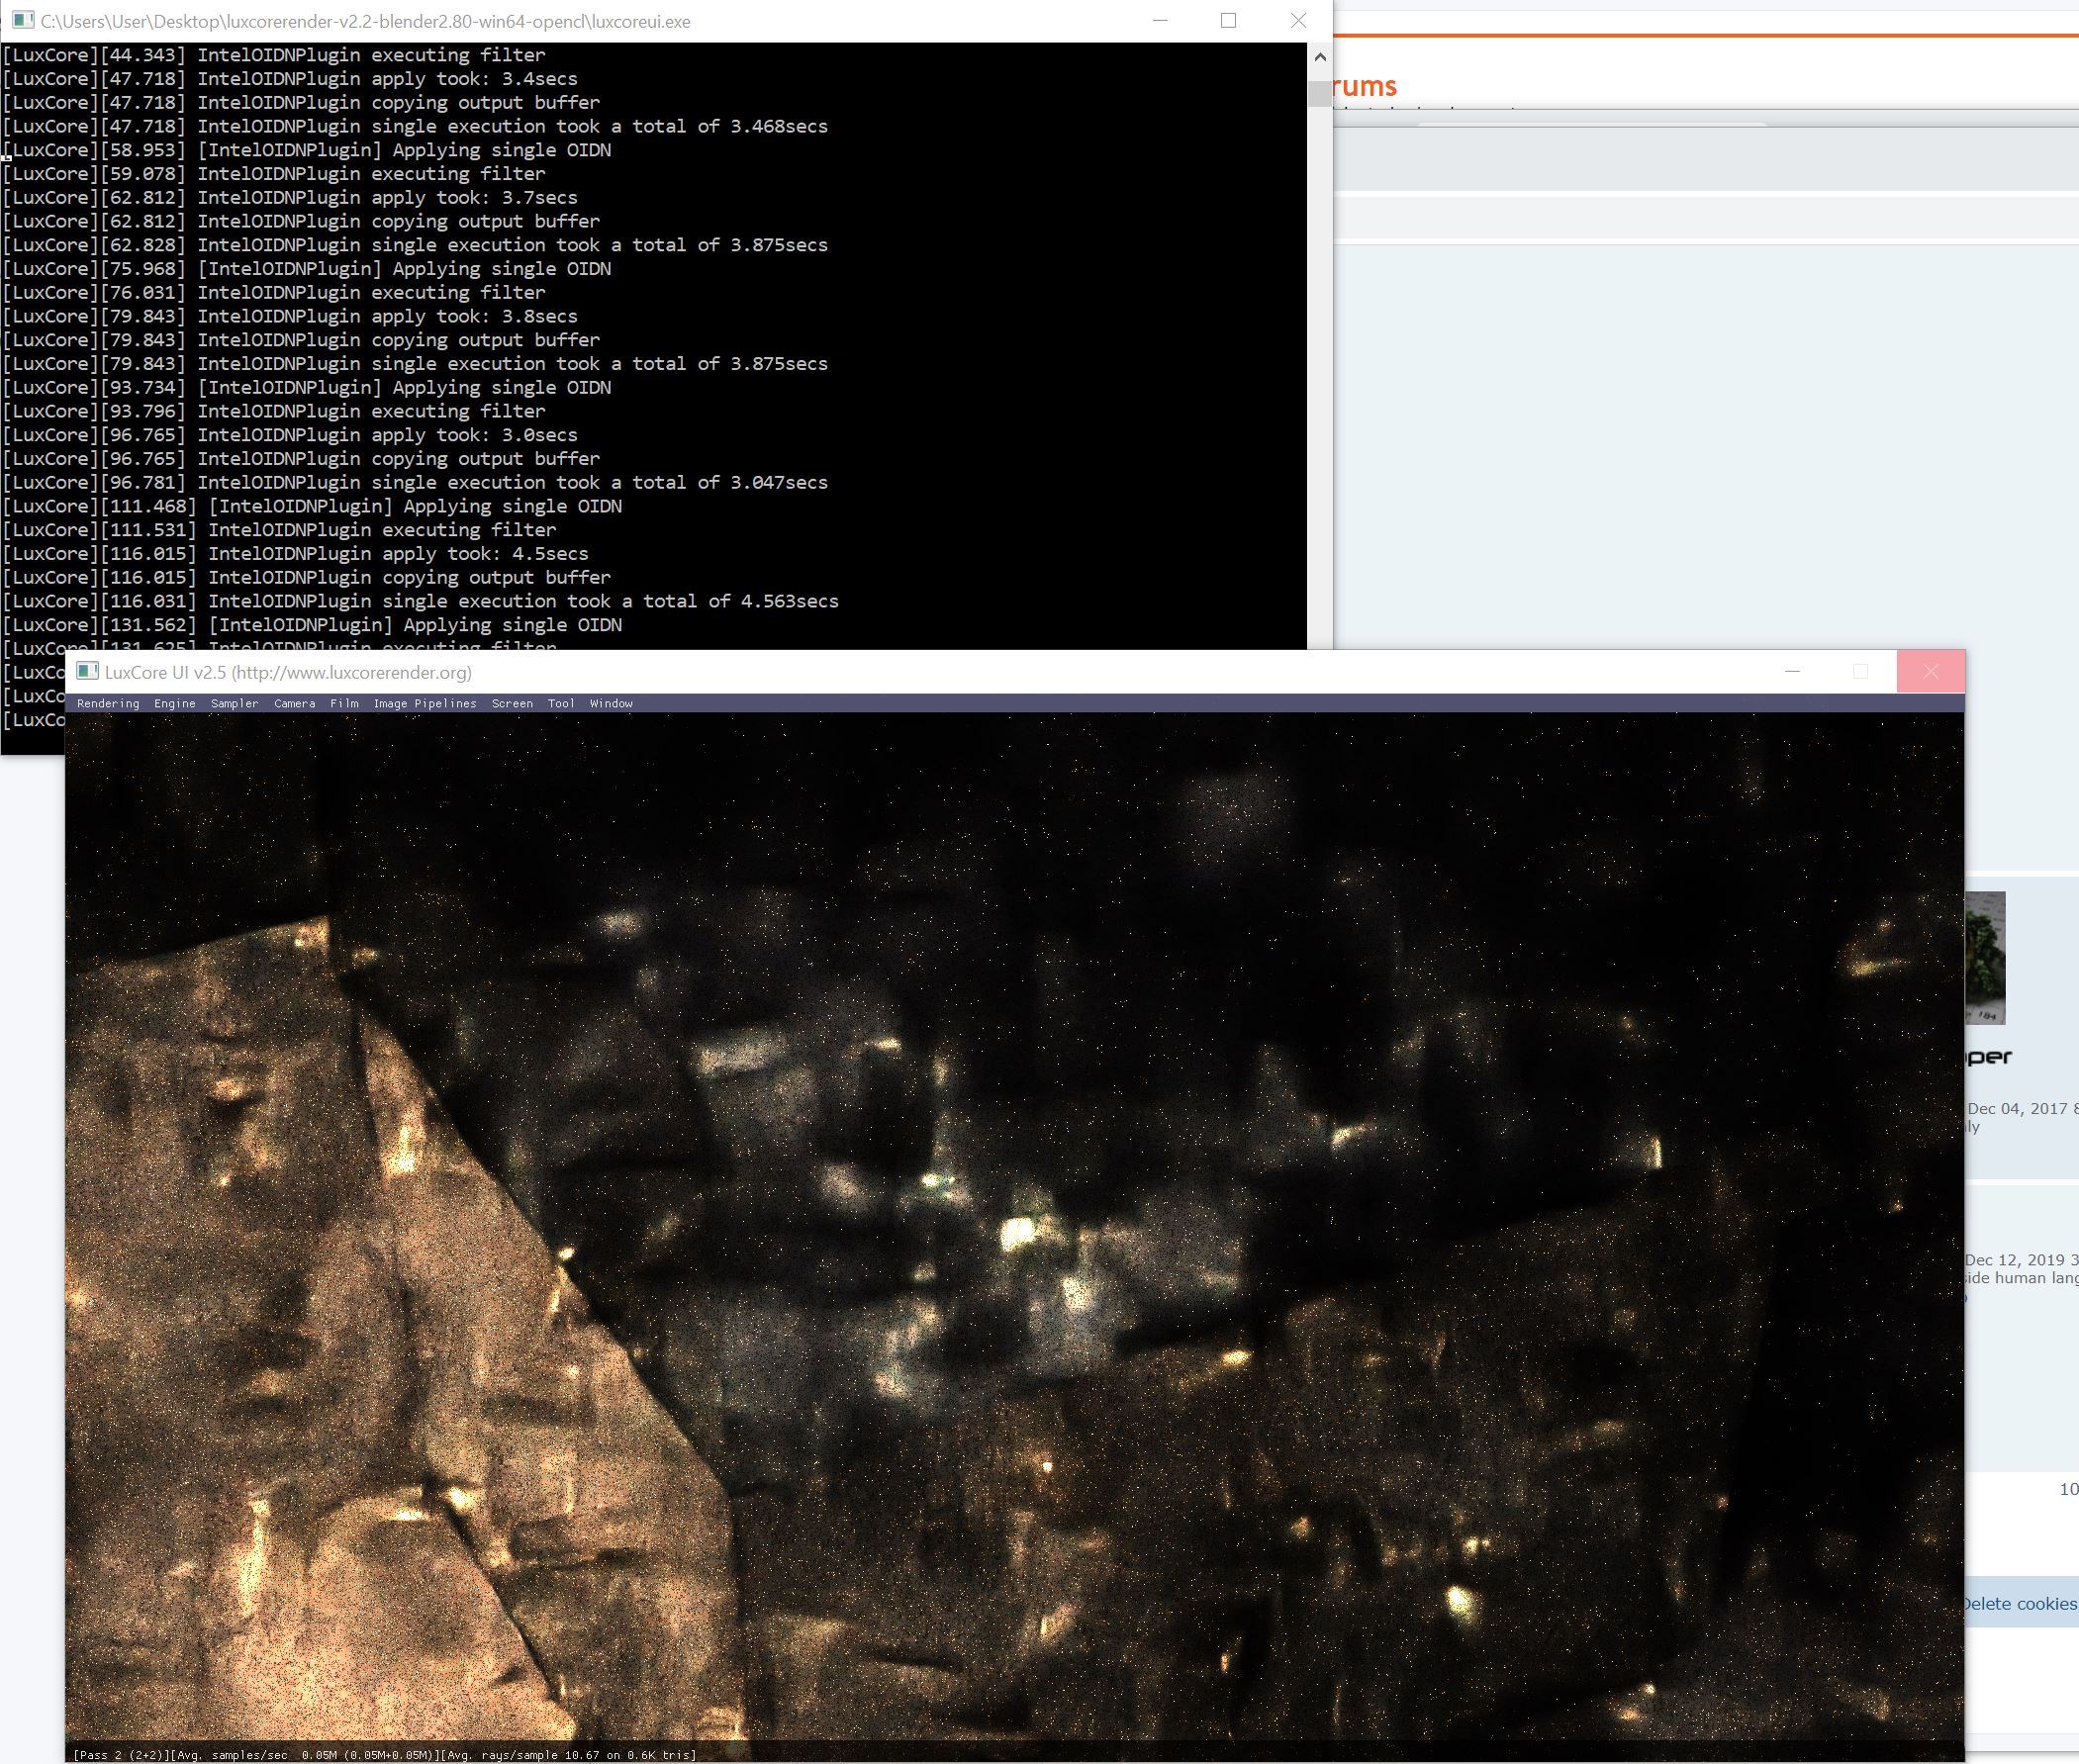
Task: Click the luxcoreui.exe console window icon
Action: (23, 20)
